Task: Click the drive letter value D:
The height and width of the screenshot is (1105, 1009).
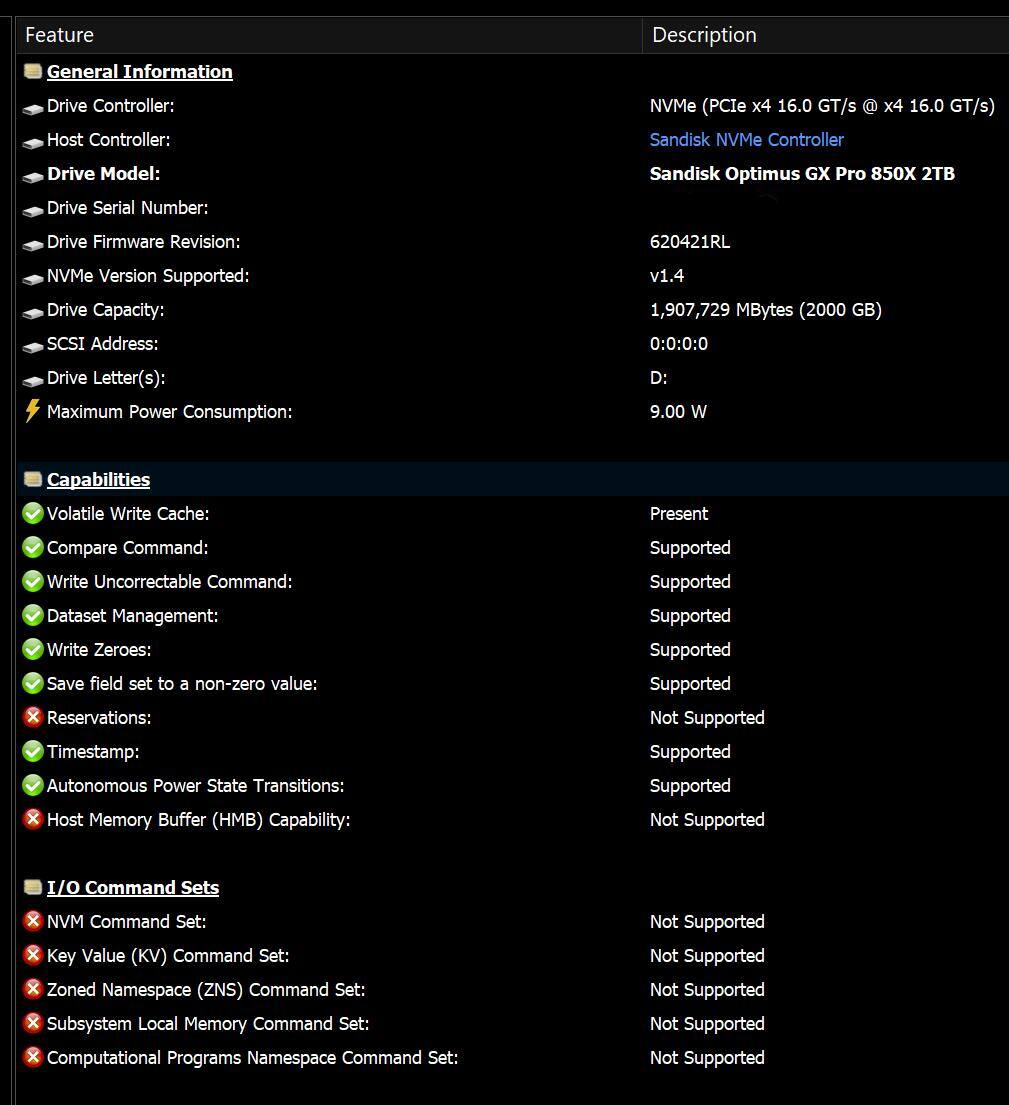Action: tap(658, 378)
